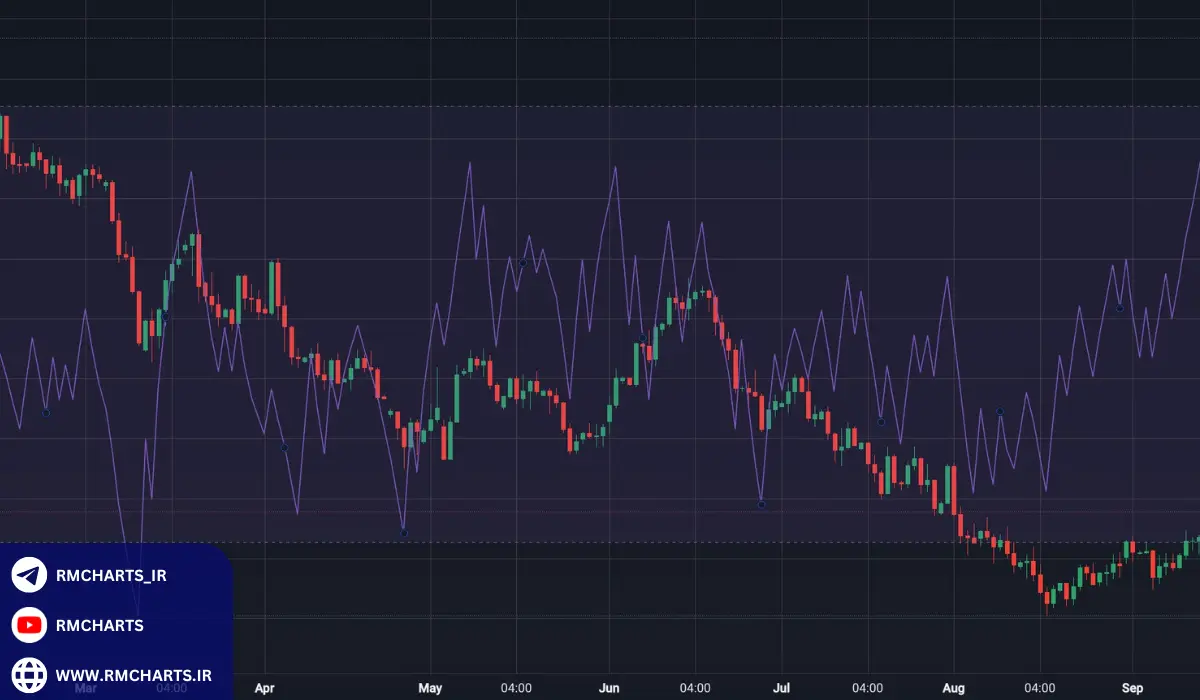1200x700 pixels.
Task: Click the red YouTube play icon
Action: (x=29, y=625)
